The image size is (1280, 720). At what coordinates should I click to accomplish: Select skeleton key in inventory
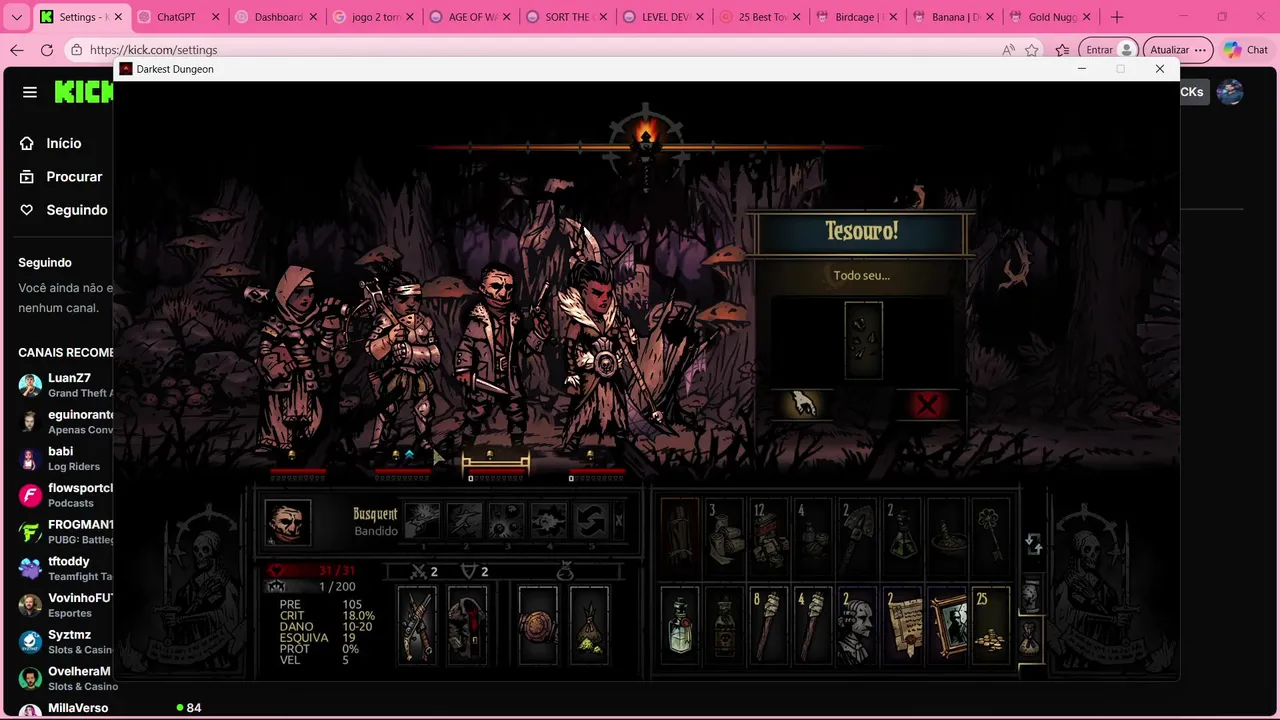(990, 536)
